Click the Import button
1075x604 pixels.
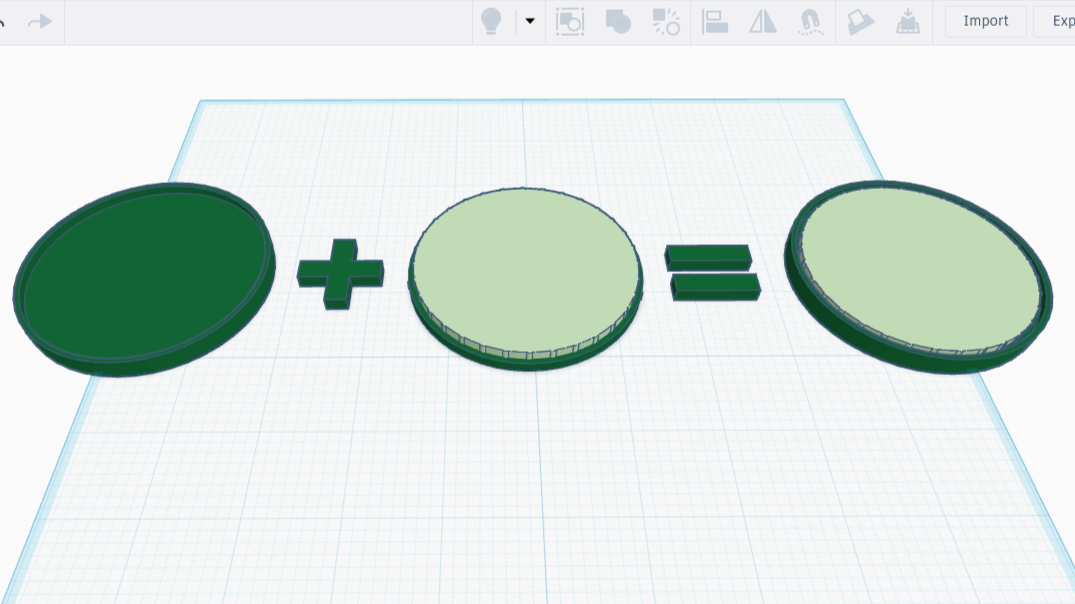pos(985,21)
